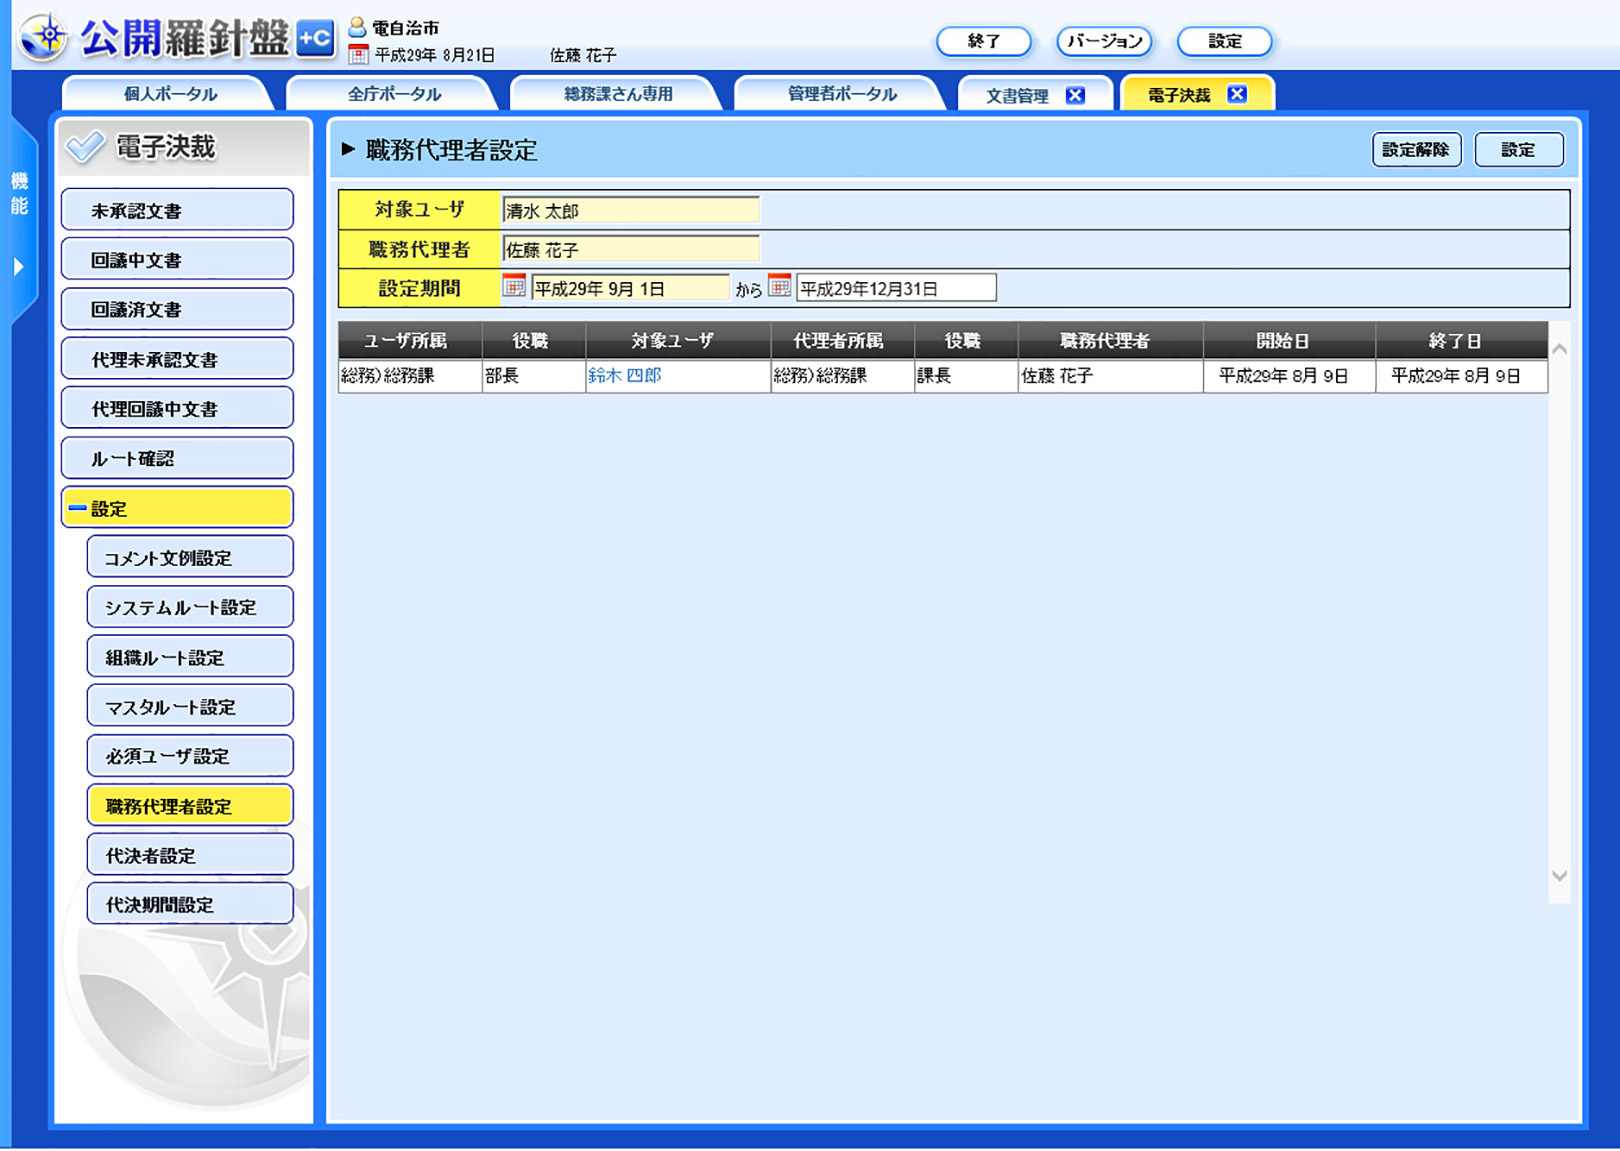Select the 課長 cell in the table row
The width and height of the screenshot is (1620, 1151).
coord(966,376)
